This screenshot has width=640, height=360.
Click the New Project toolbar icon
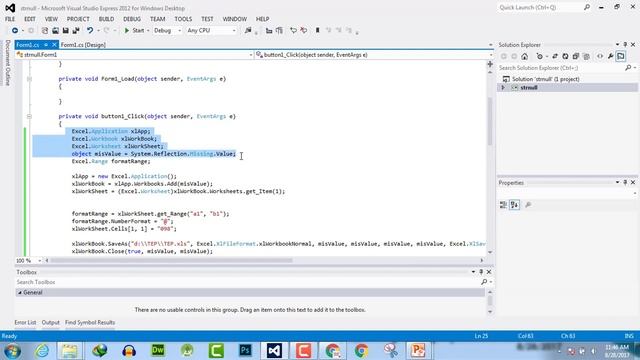(45, 31)
